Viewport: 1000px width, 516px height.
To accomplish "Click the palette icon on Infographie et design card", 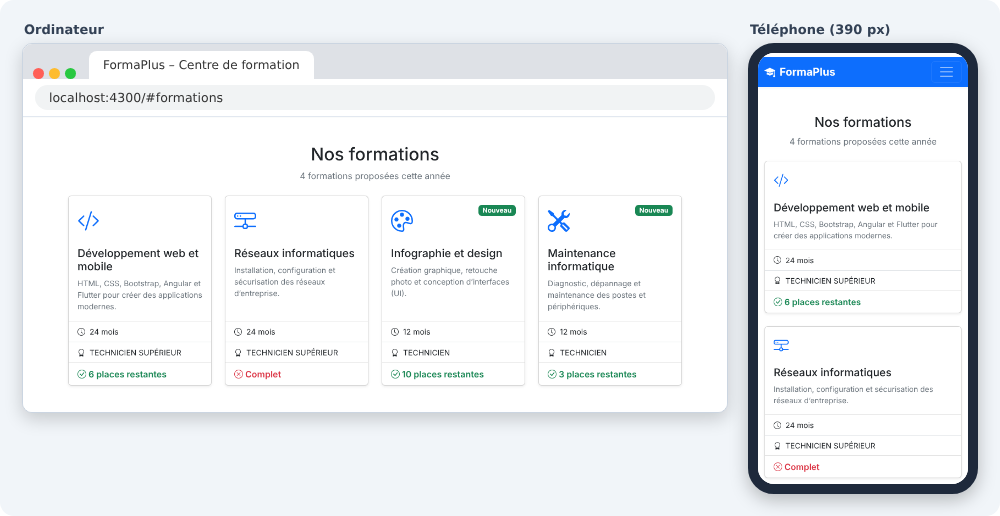I will point(402,221).
